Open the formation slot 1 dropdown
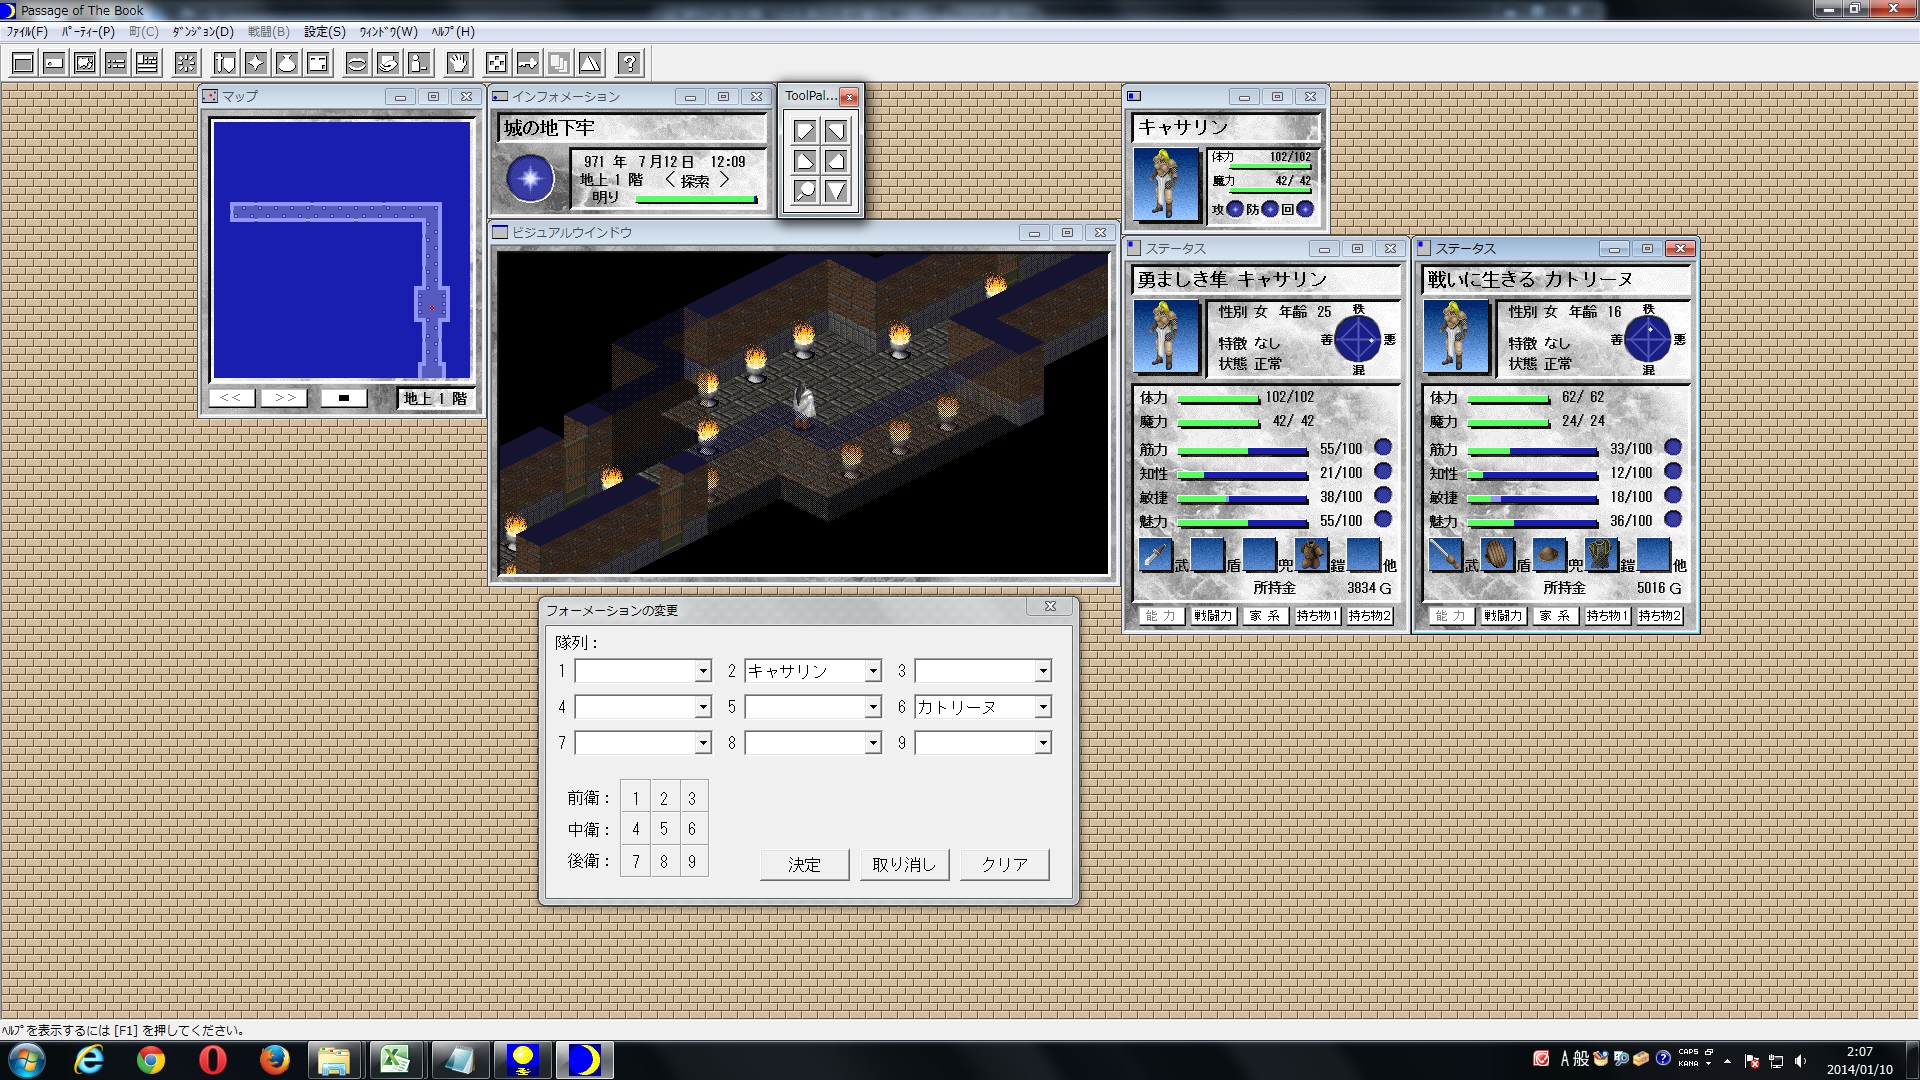The height and width of the screenshot is (1080, 1920). (702, 670)
